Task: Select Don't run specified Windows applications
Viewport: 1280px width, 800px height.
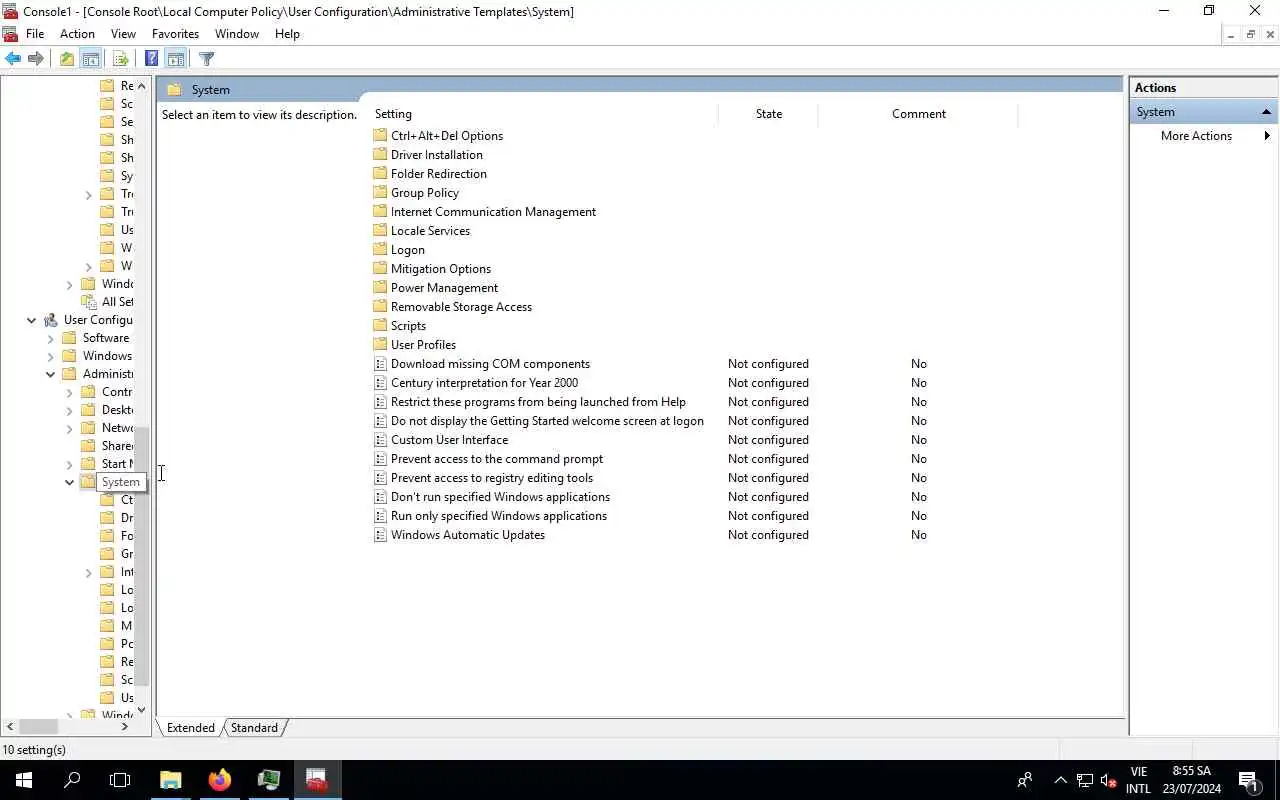Action: pyautogui.click(x=500, y=497)
